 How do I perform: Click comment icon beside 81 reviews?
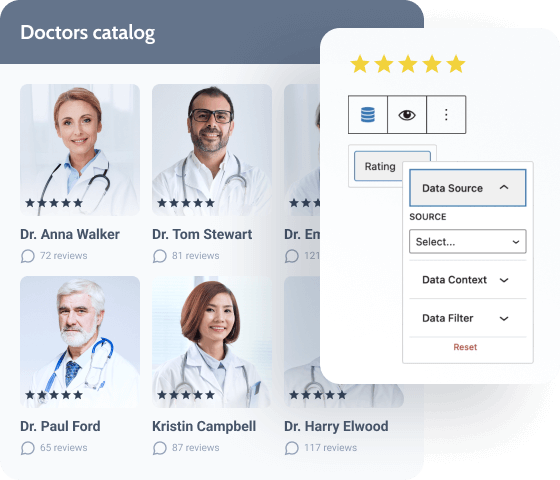(160, 256)
